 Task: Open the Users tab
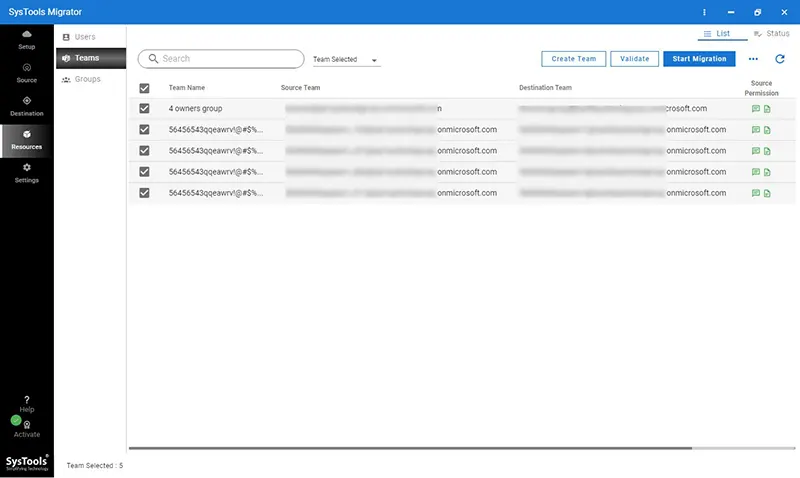(x=91, y=37)
